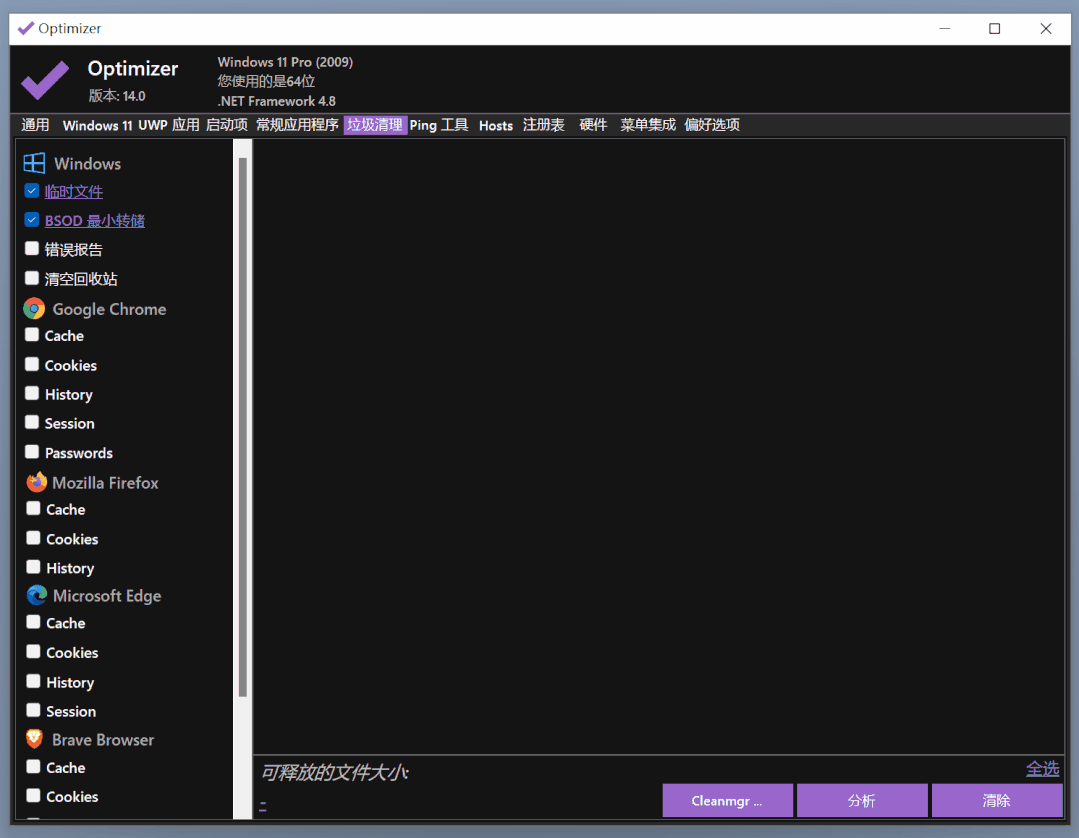Enable Google Chrome History checkbox
The width and height of the screenshot is (1079, 838).
click(x=32, y=393)
